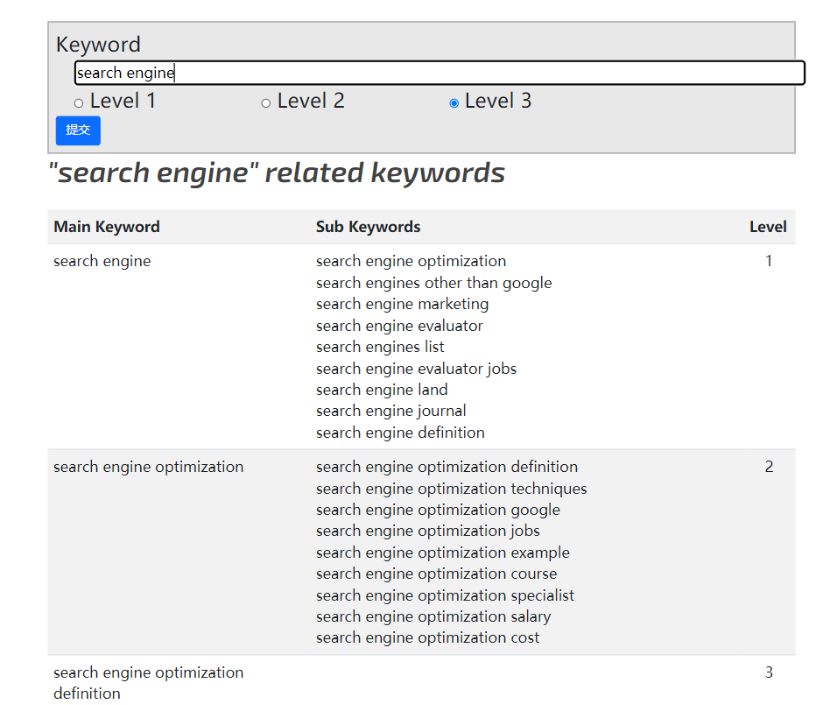Click the "search engine" related keywords heading
The width and height of the screenshot is (831, 705).
pyautogui.click(x=277, y=173)
